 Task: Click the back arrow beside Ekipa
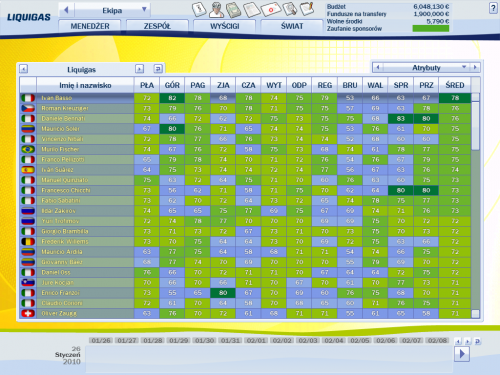66,10
